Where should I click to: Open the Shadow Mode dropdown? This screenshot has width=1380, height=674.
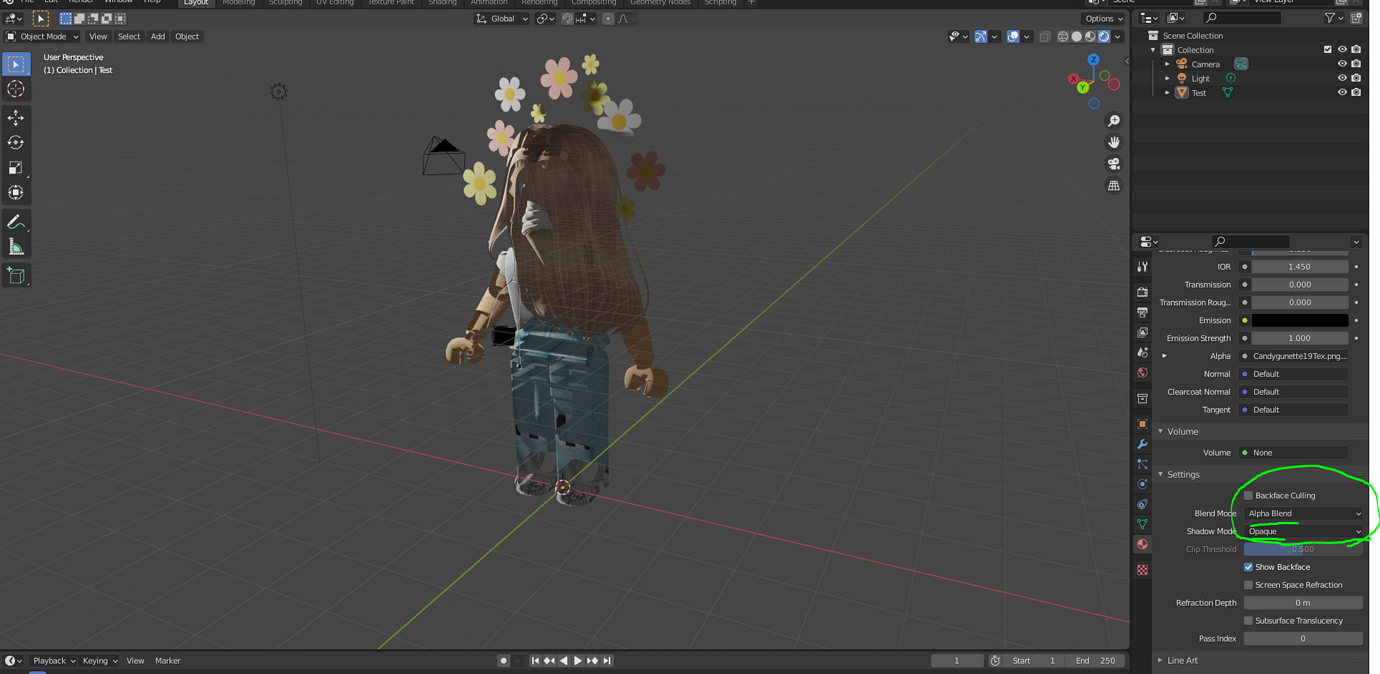pyautogui.click(x=1304, y=532)
